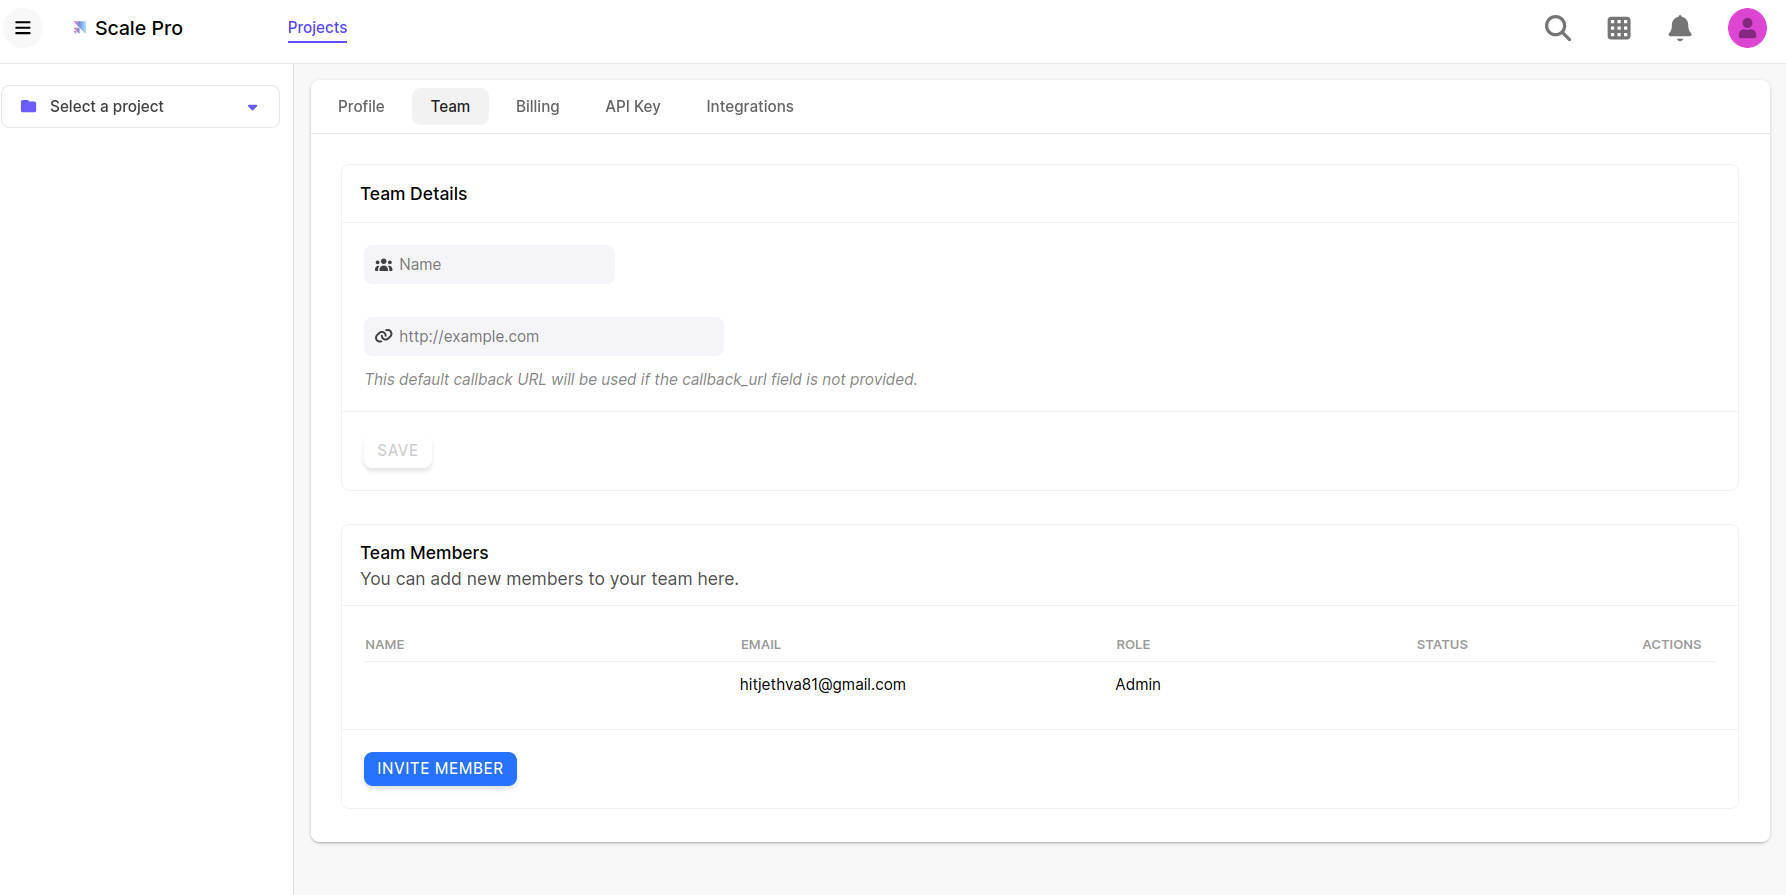Click the project dropdown caret arrow
The image size is (1786, 895).
pyautogui.click(x=252, y=107)
